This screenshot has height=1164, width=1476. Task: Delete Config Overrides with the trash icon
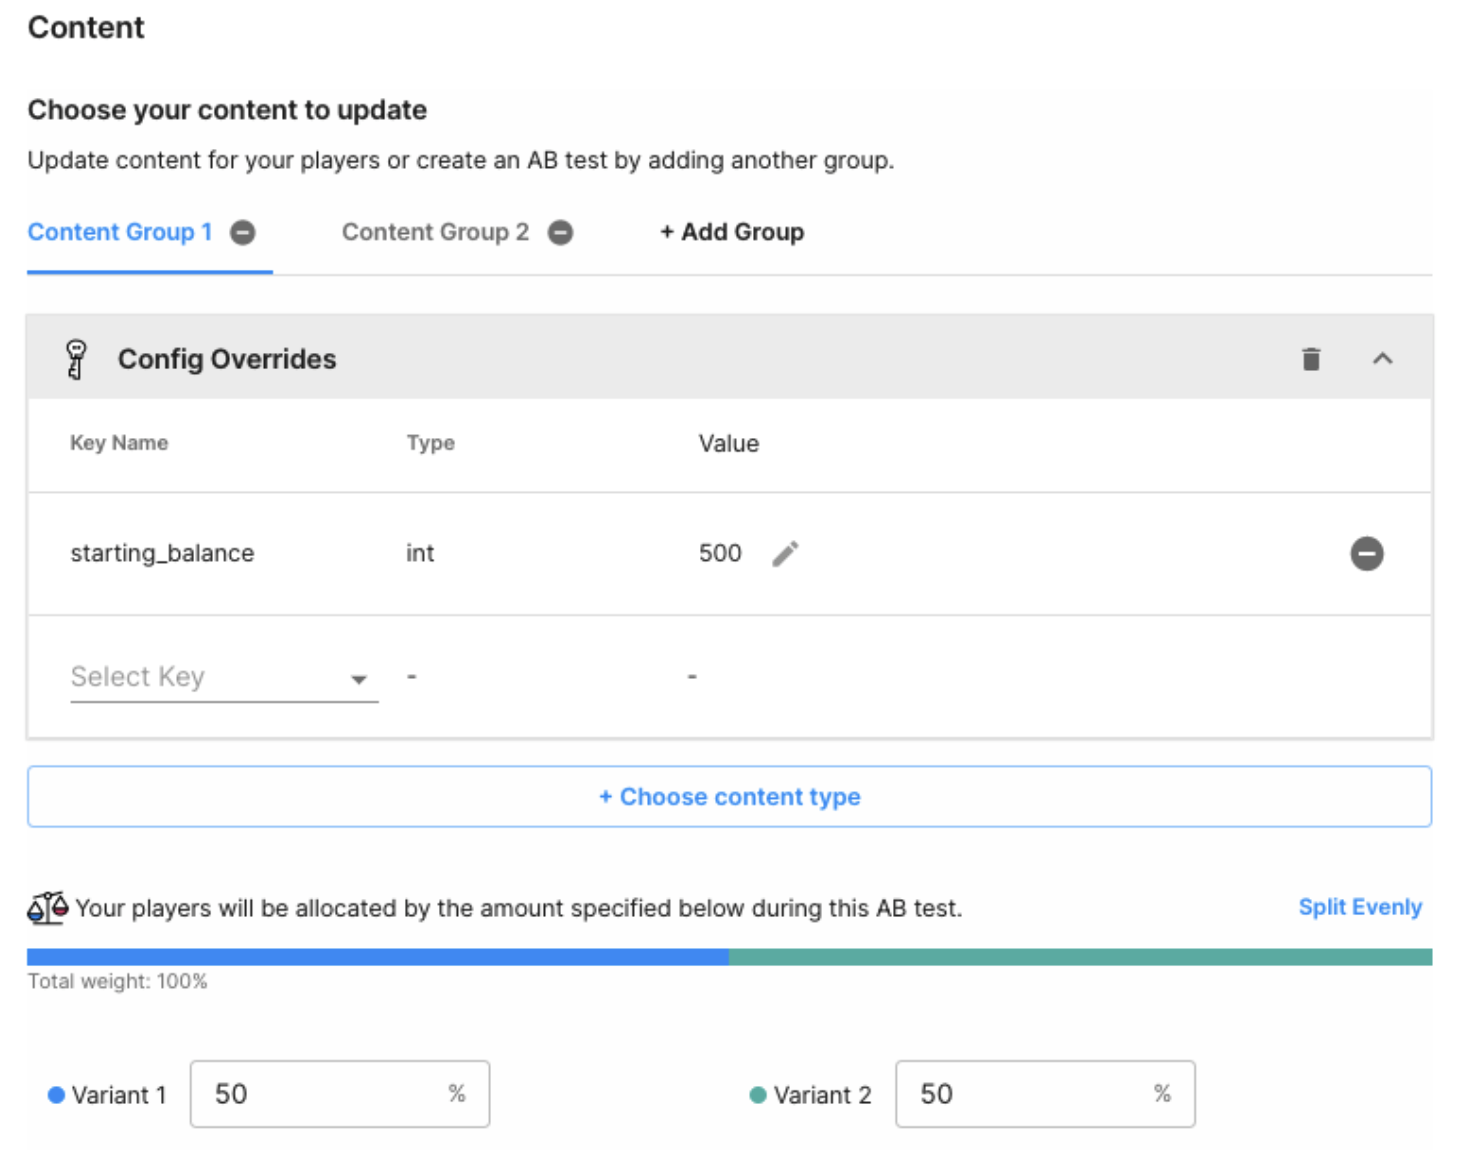[x=1311, y=359]
